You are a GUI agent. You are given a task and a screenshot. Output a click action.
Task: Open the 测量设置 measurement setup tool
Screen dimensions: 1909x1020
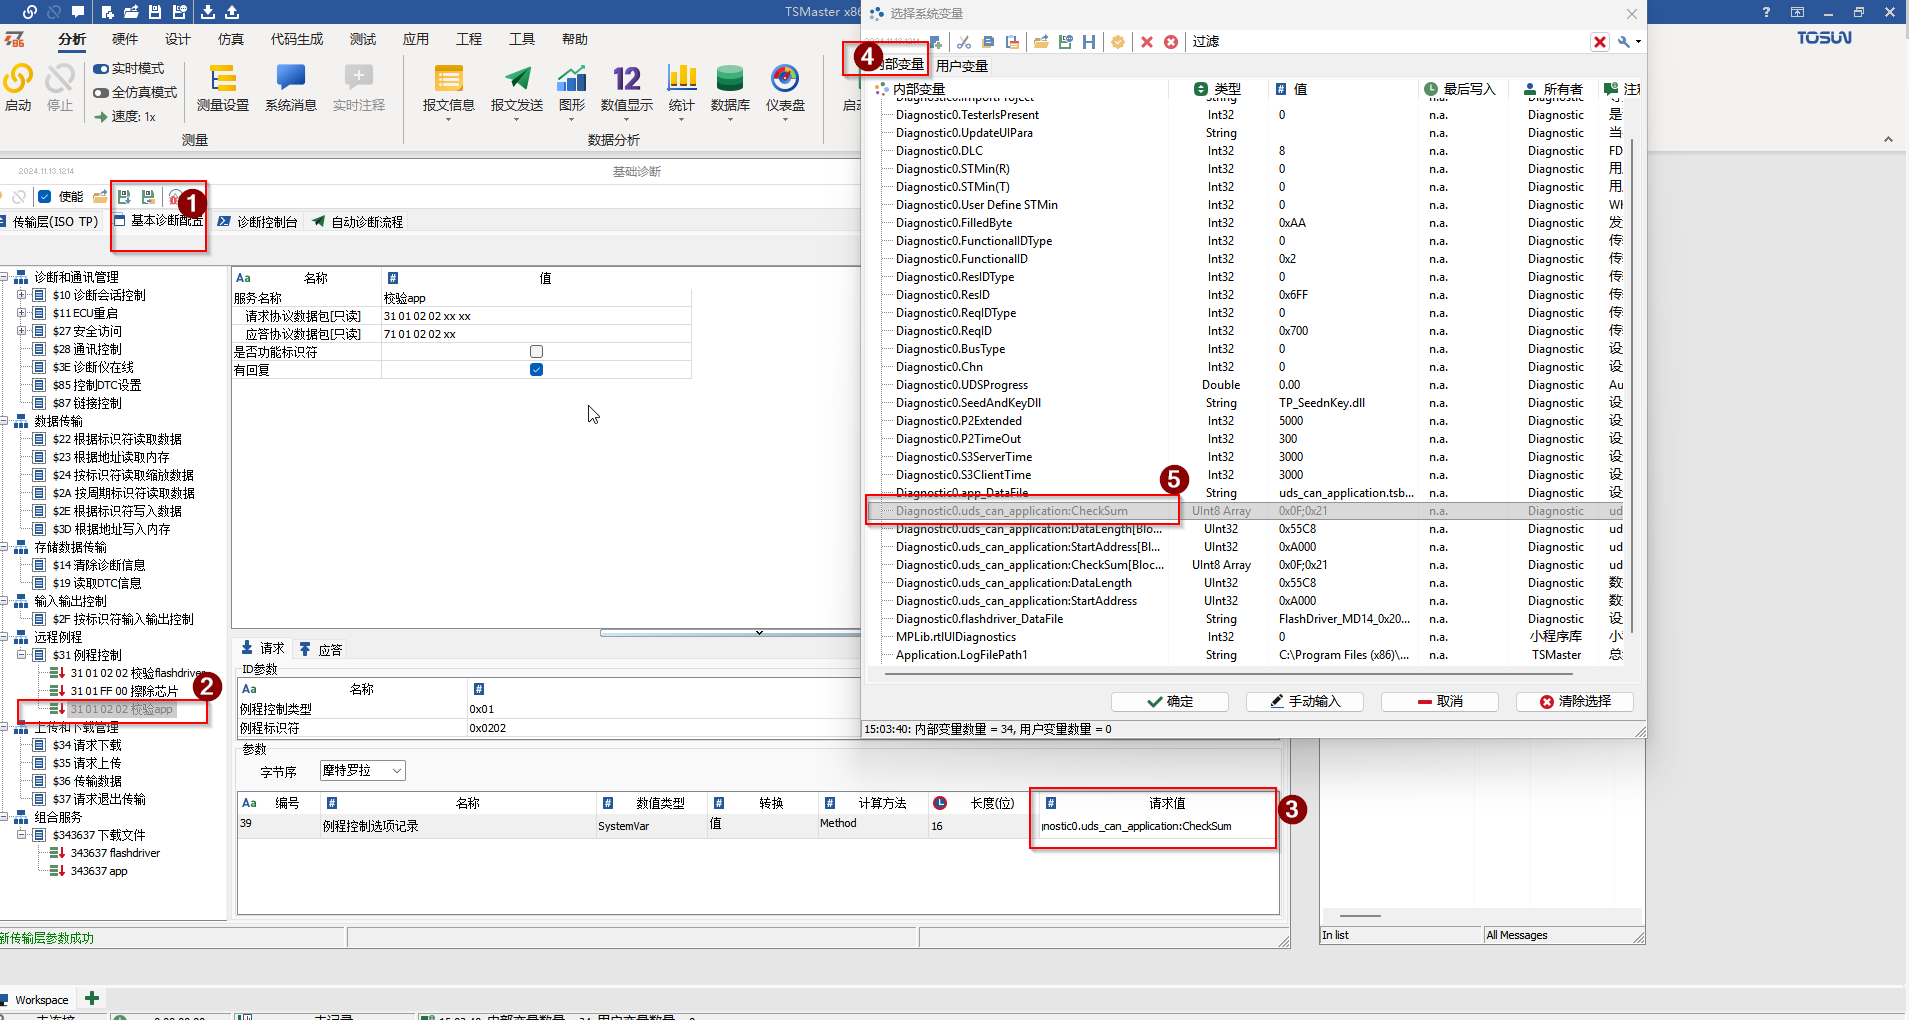[x=222, y=88]
